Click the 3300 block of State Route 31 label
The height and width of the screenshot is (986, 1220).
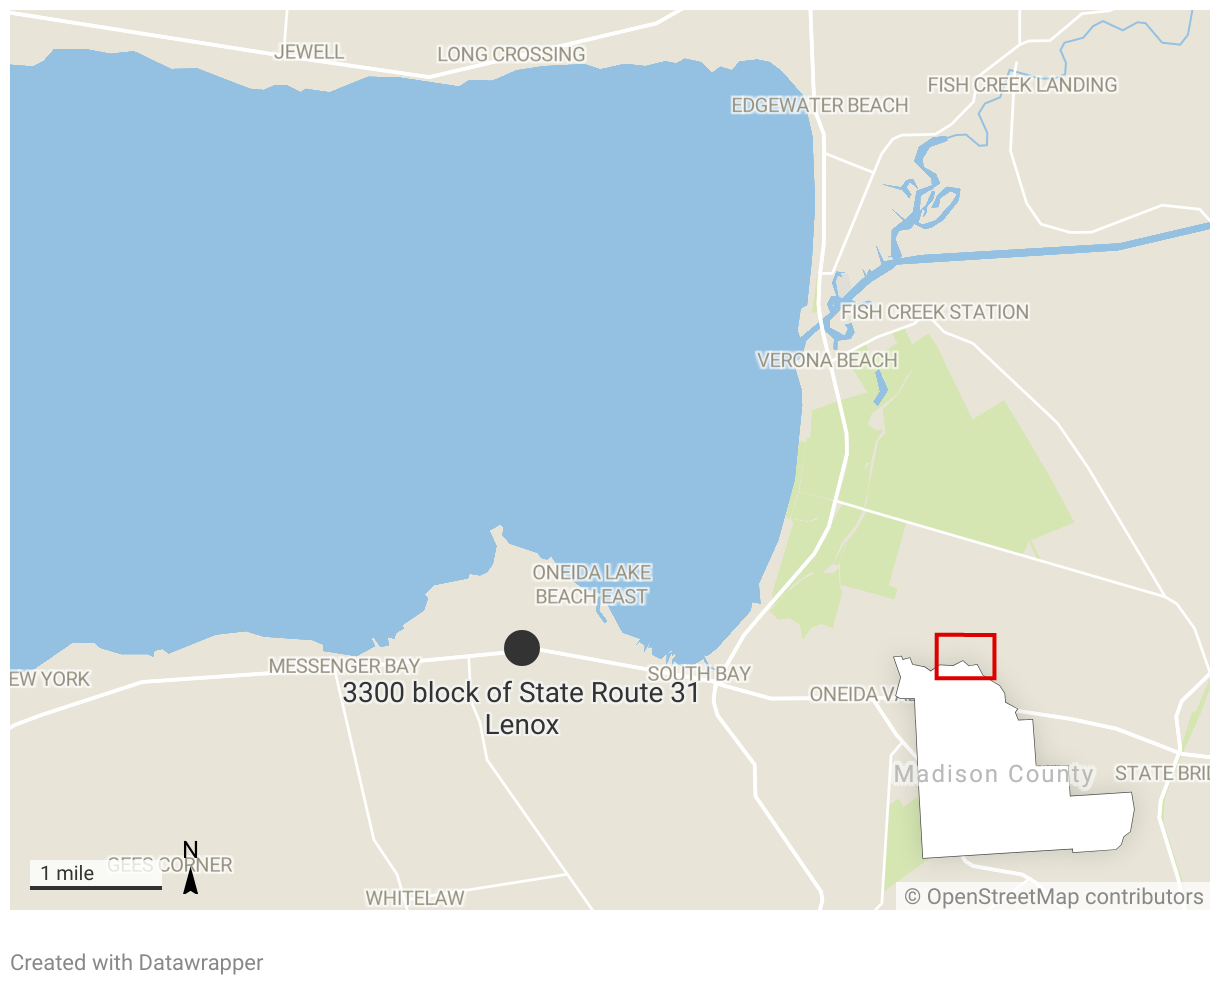coord(521,692)
